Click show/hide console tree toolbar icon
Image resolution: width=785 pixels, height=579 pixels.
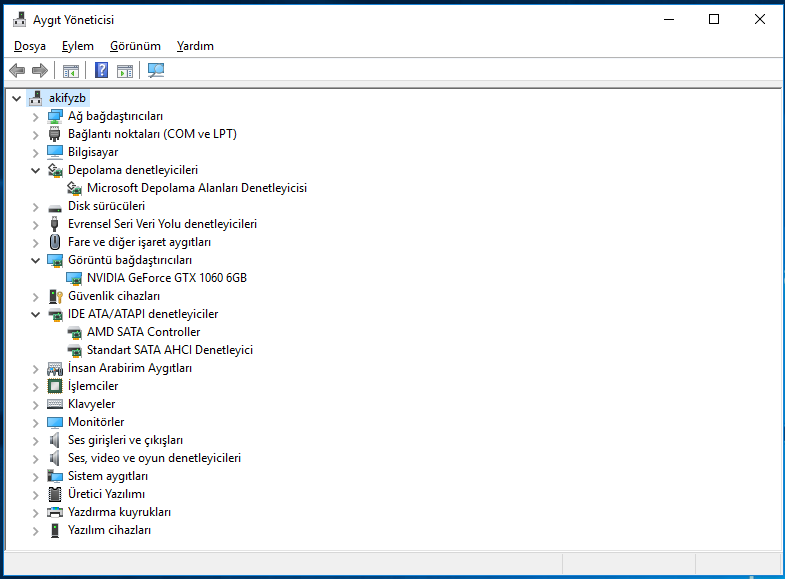(x=71, y=70)
